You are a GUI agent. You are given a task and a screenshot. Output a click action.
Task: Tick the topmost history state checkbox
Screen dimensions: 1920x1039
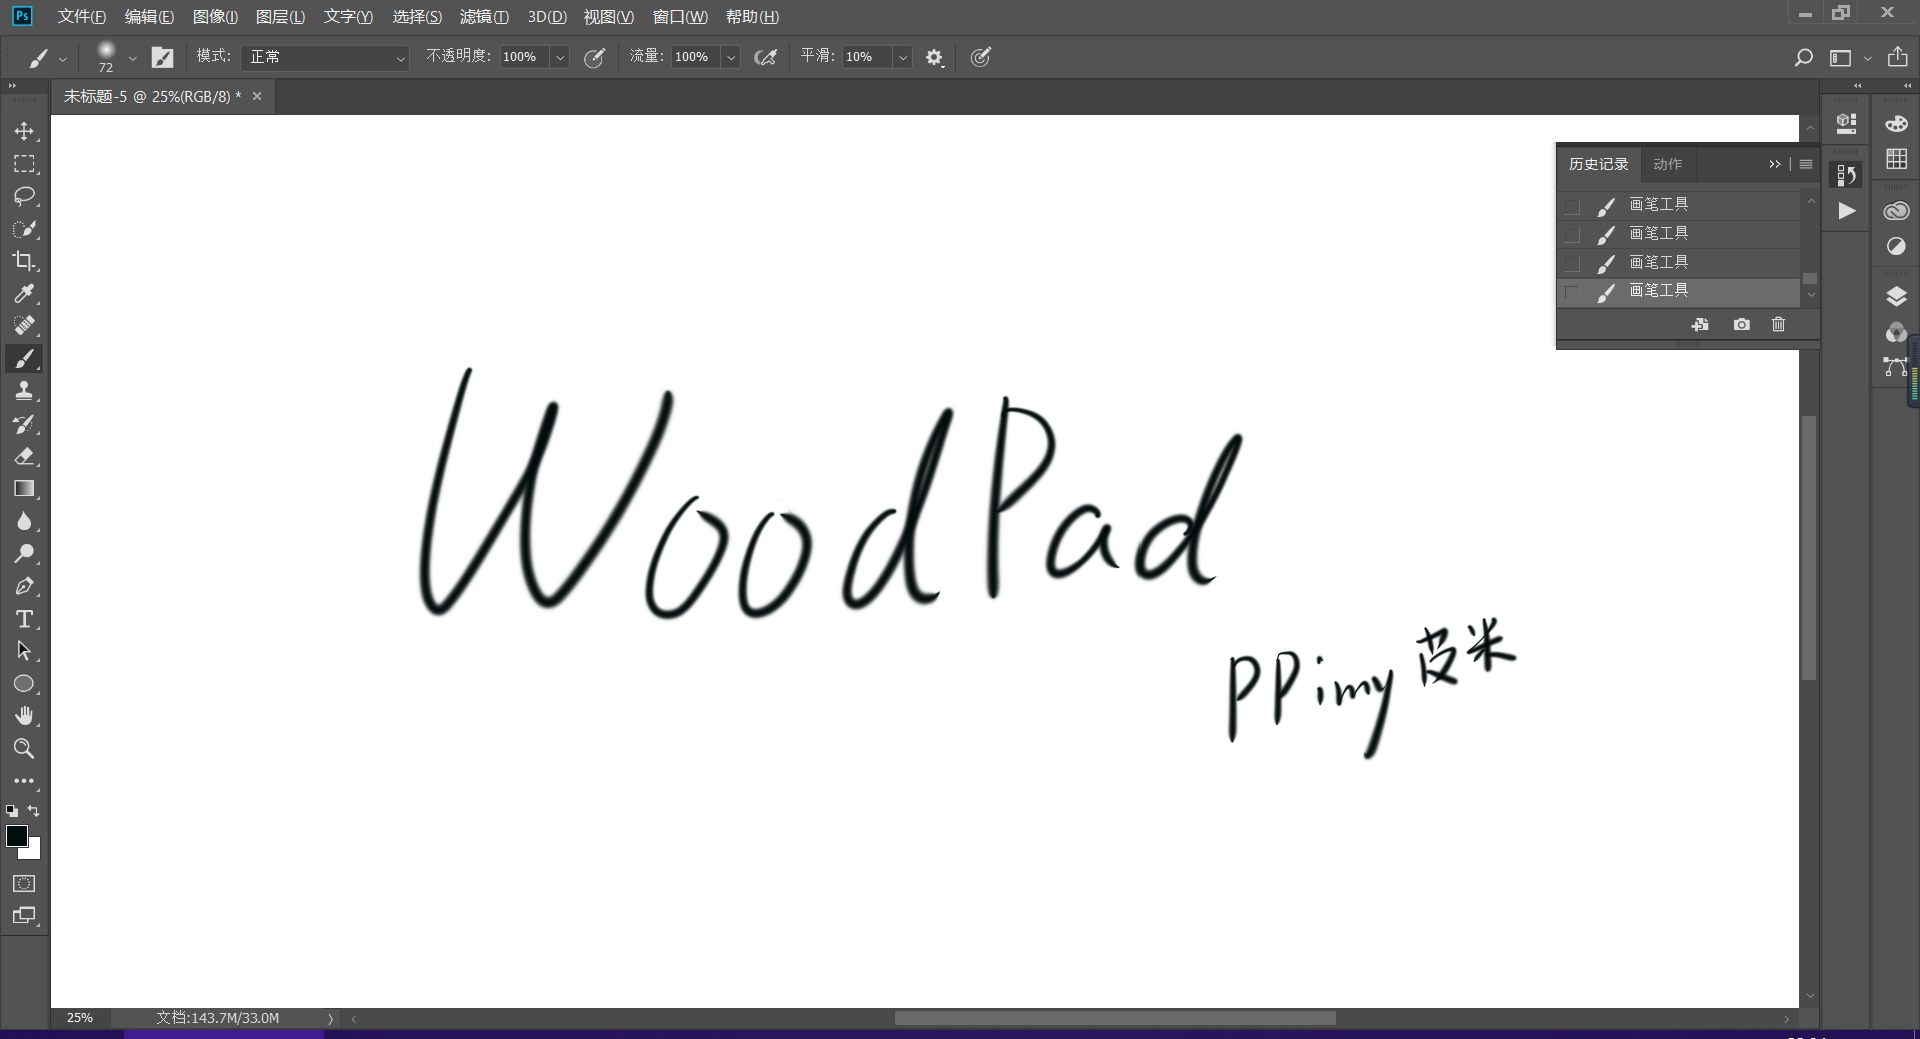tap(1572, 206)
